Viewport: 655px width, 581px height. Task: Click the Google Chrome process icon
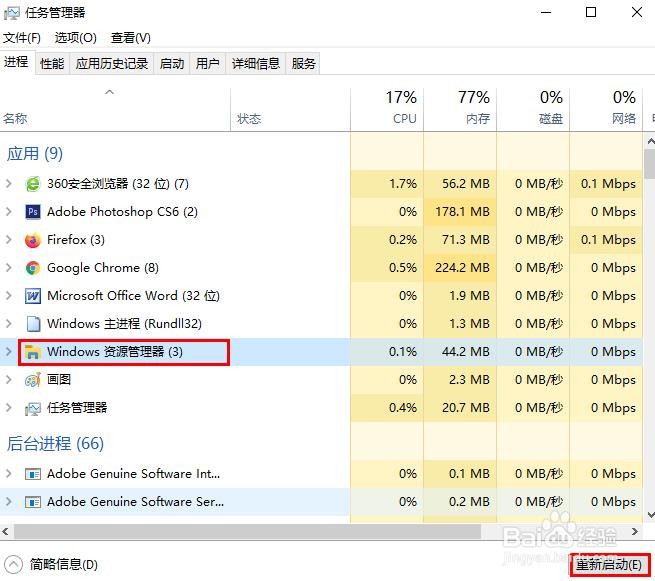coord(33,268)
